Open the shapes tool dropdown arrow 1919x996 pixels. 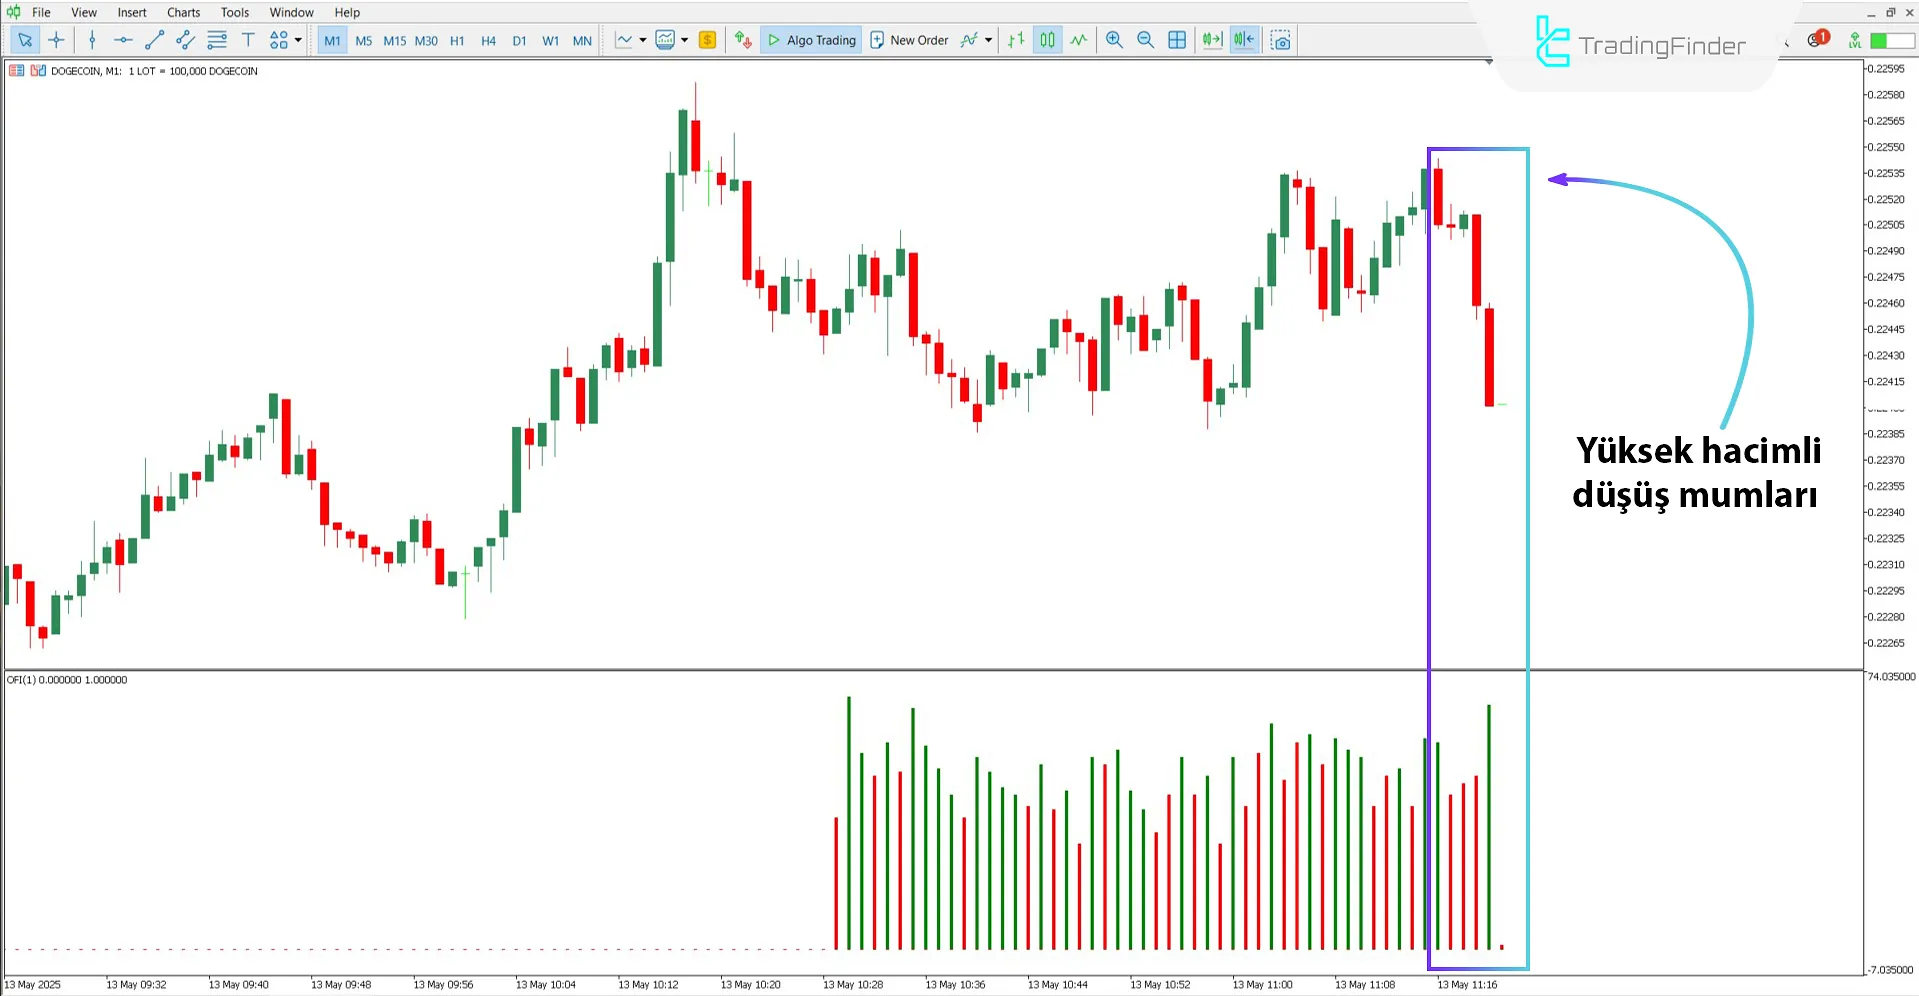click(297, 40)
